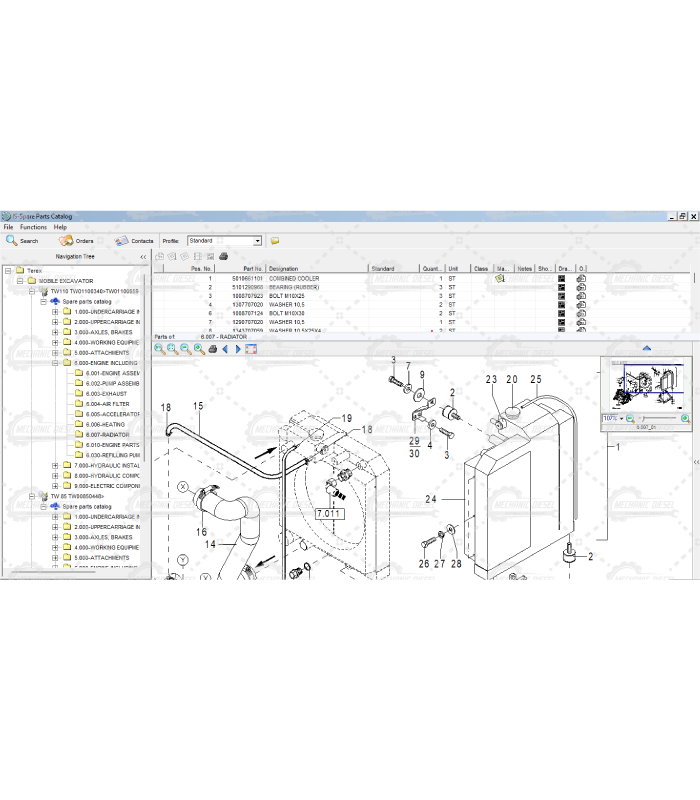Select the 6.007-RADIATOR tree item

[107, 435]
